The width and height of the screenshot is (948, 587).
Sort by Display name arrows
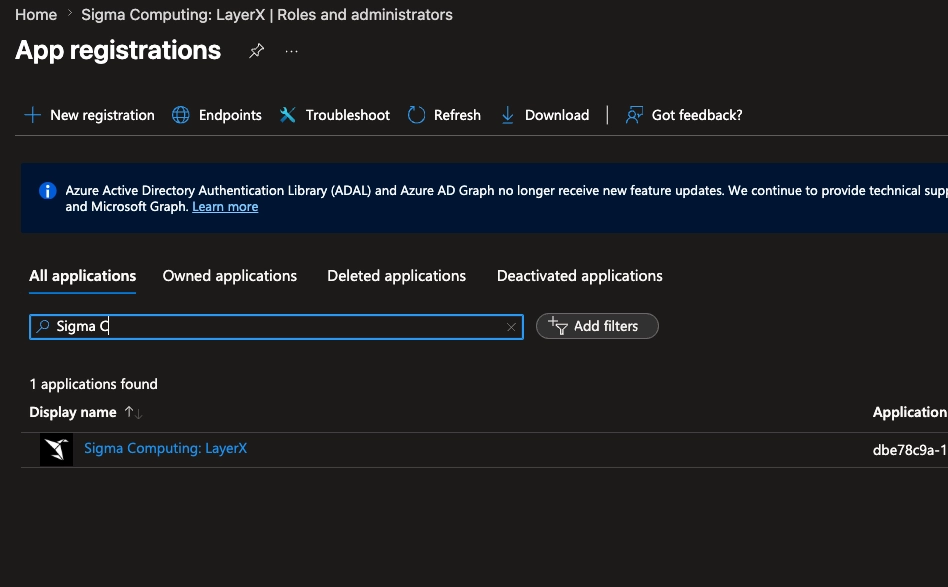(133, 412)
